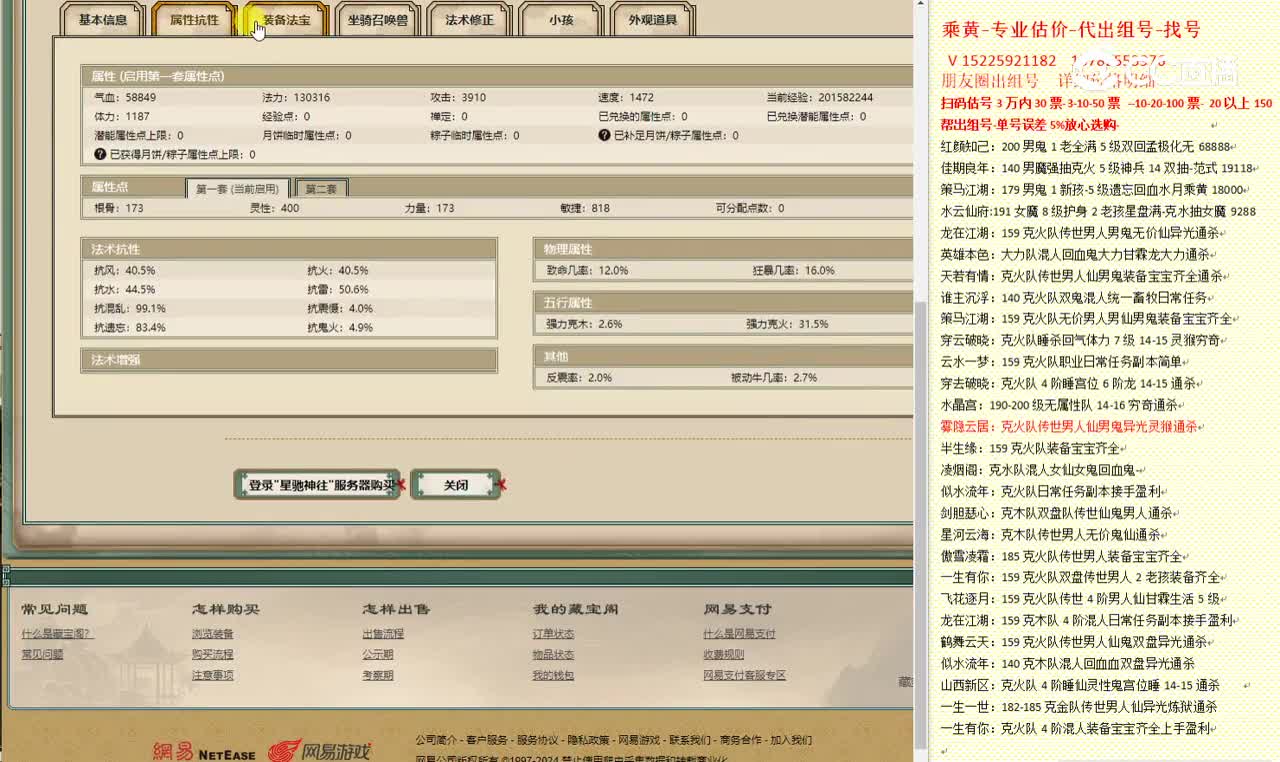This screenshot has width=1280, height=762.
Task: Select 第一套 (当前启用) attribute set tab
Action: [x=238, y=188]
